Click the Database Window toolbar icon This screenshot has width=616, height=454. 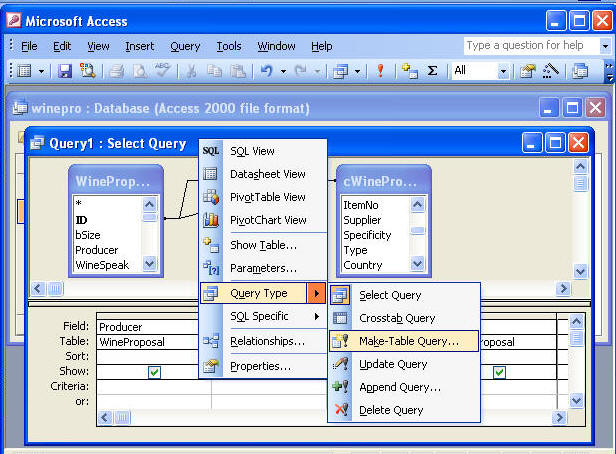point(580,71)
